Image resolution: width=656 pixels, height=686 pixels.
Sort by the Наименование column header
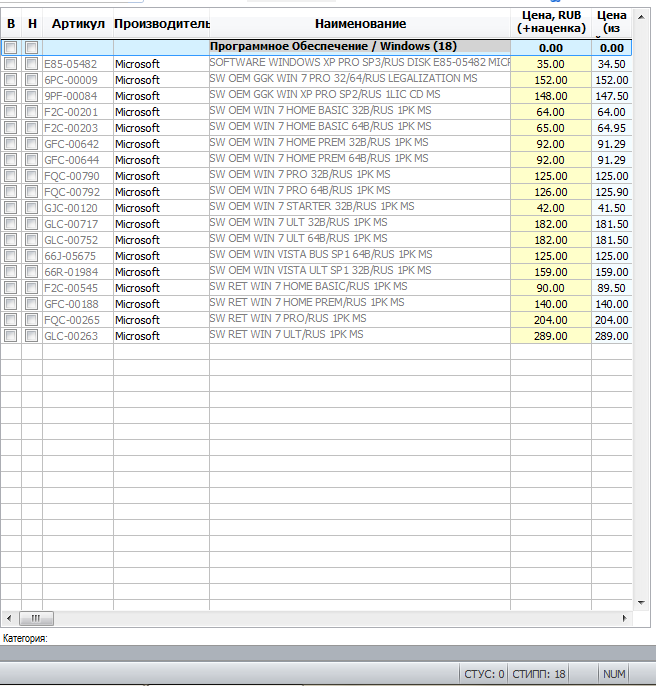pyautogui.click(x=360, y=24)
